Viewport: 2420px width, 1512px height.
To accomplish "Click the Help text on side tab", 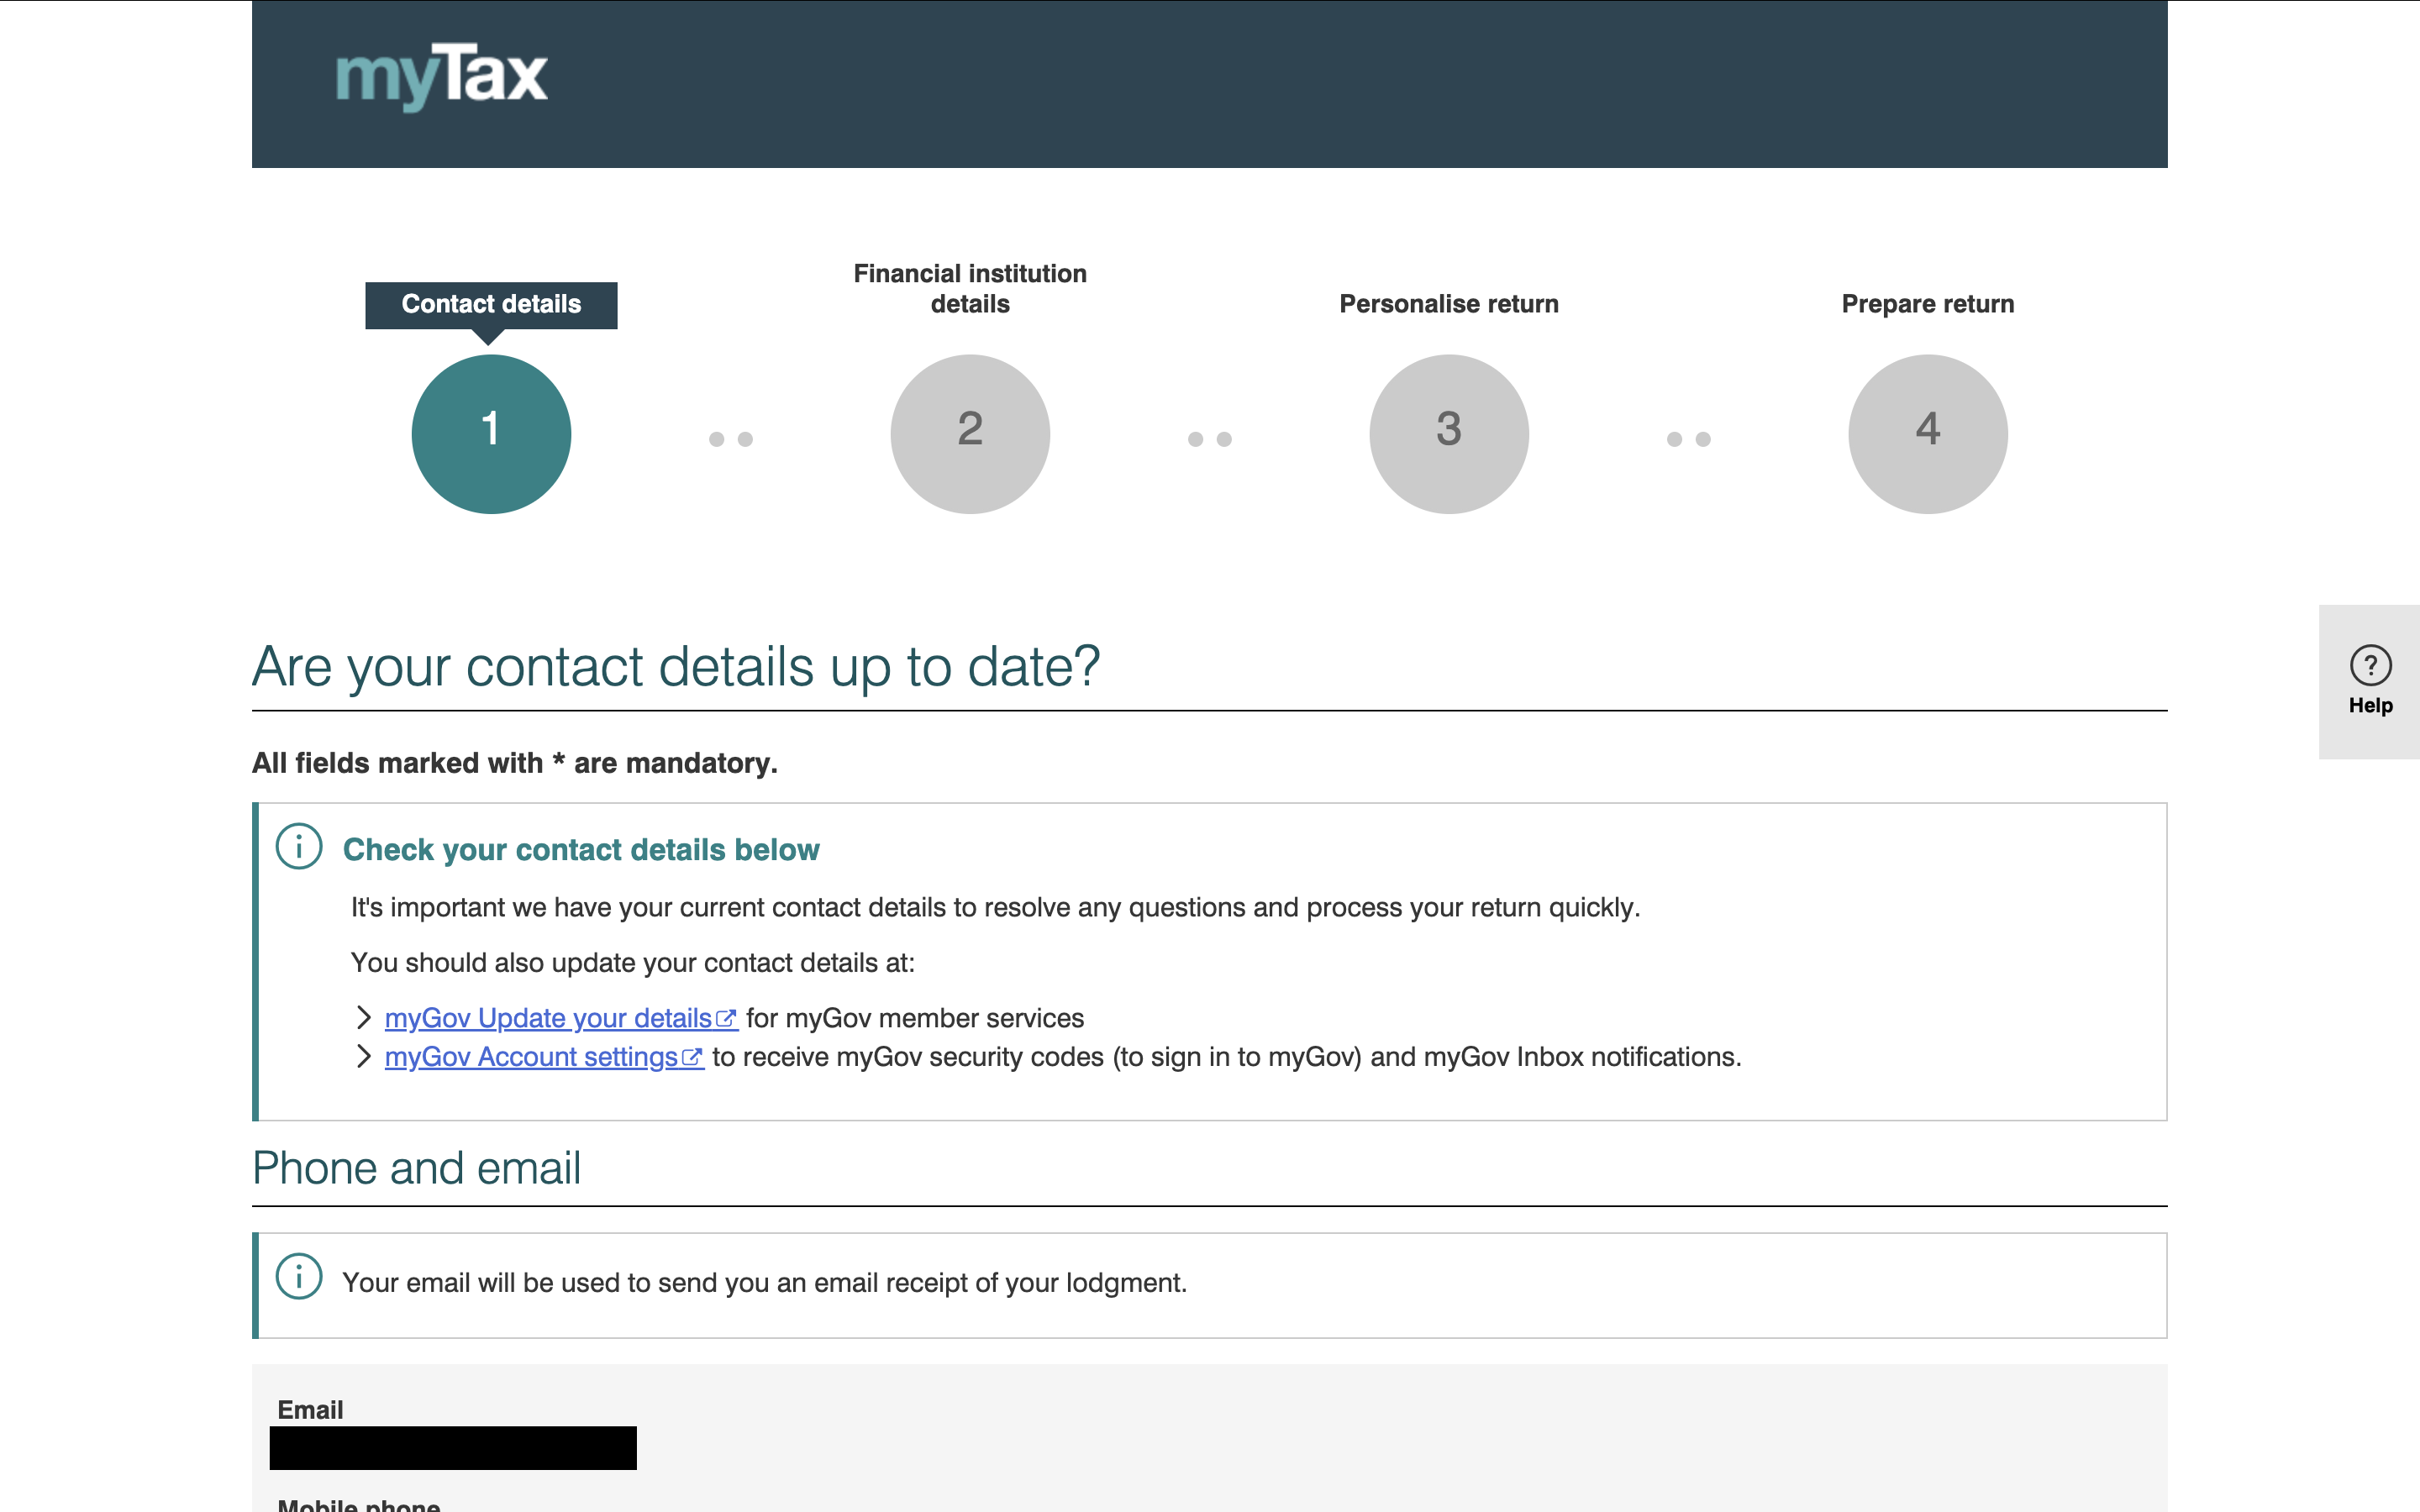I will pos(2370,706).
